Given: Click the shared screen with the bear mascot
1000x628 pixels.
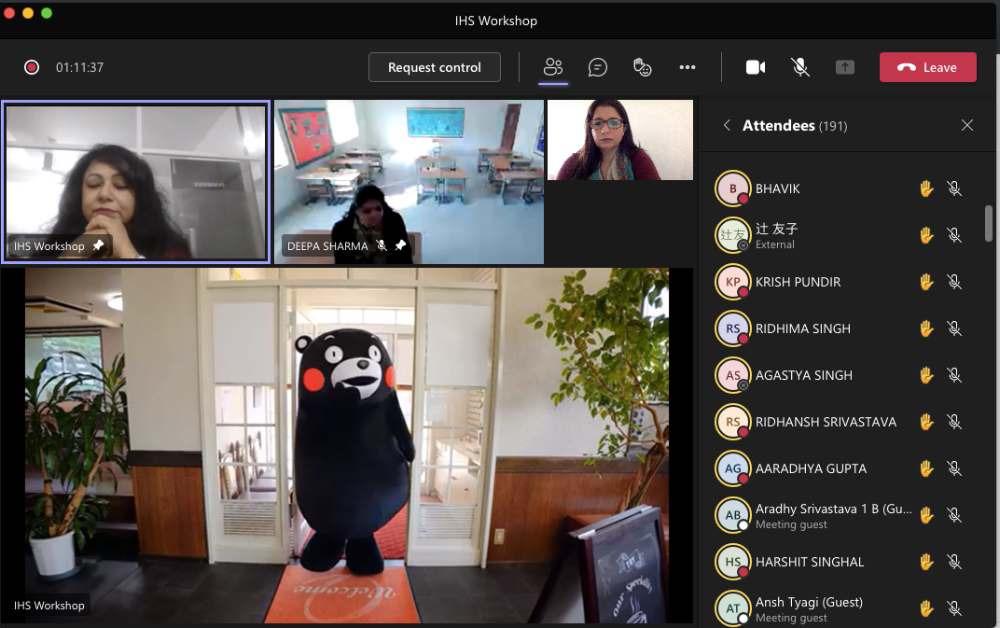Looking at the screenshot, I should point(346,445).
